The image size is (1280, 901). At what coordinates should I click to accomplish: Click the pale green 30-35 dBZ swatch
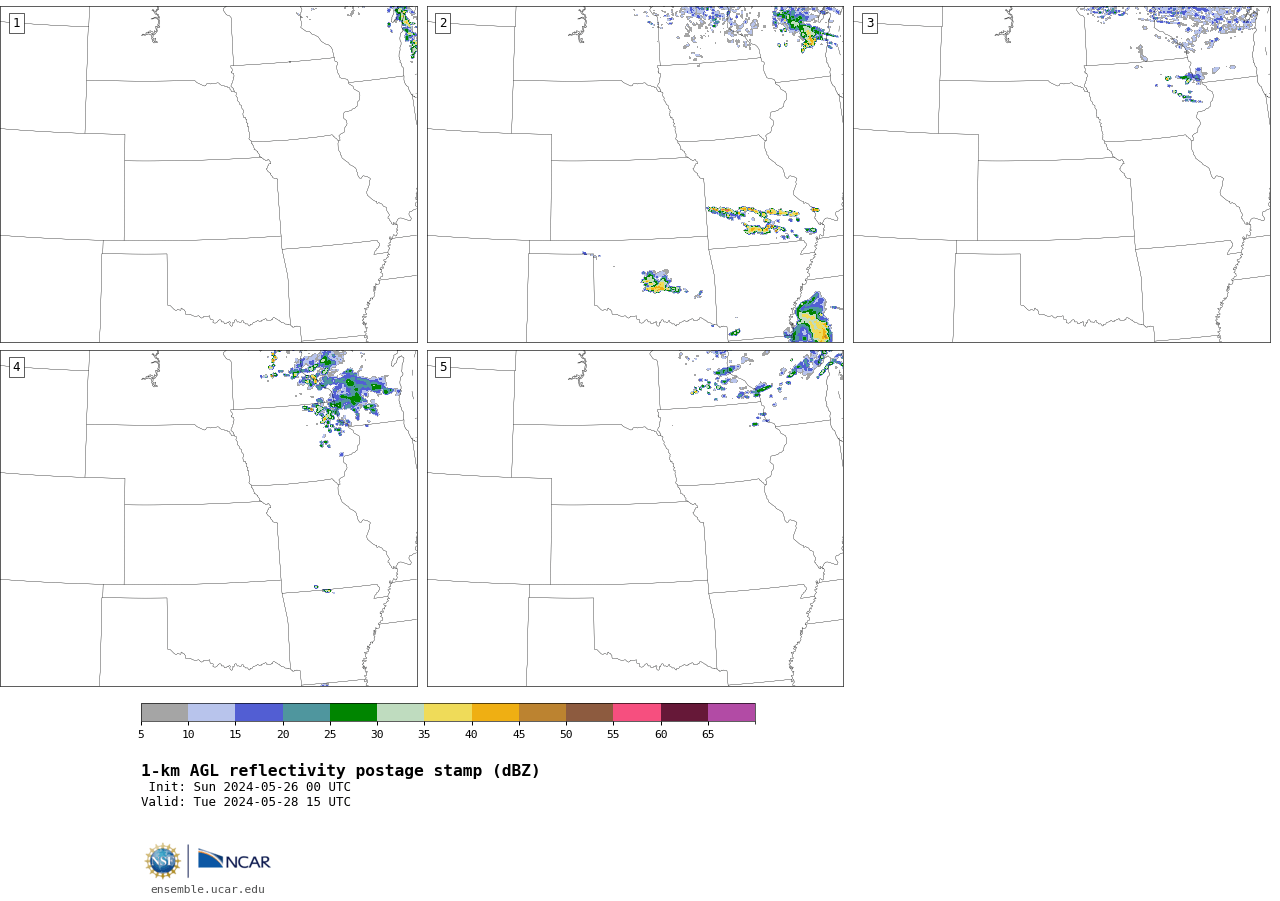tap(401, 712)
